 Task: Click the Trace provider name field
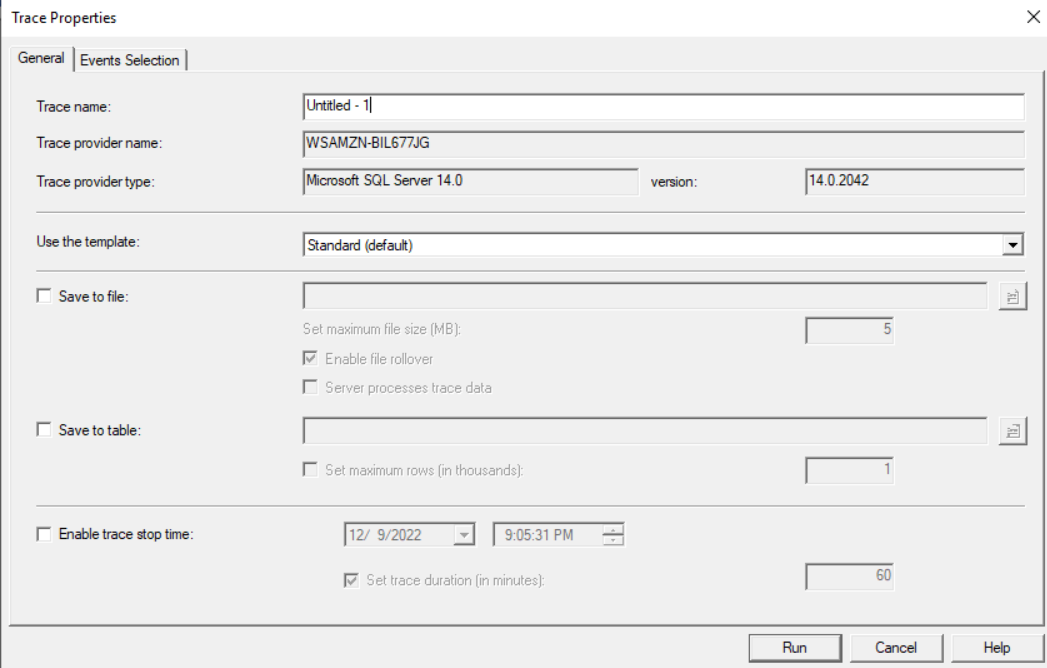(663, 144)
